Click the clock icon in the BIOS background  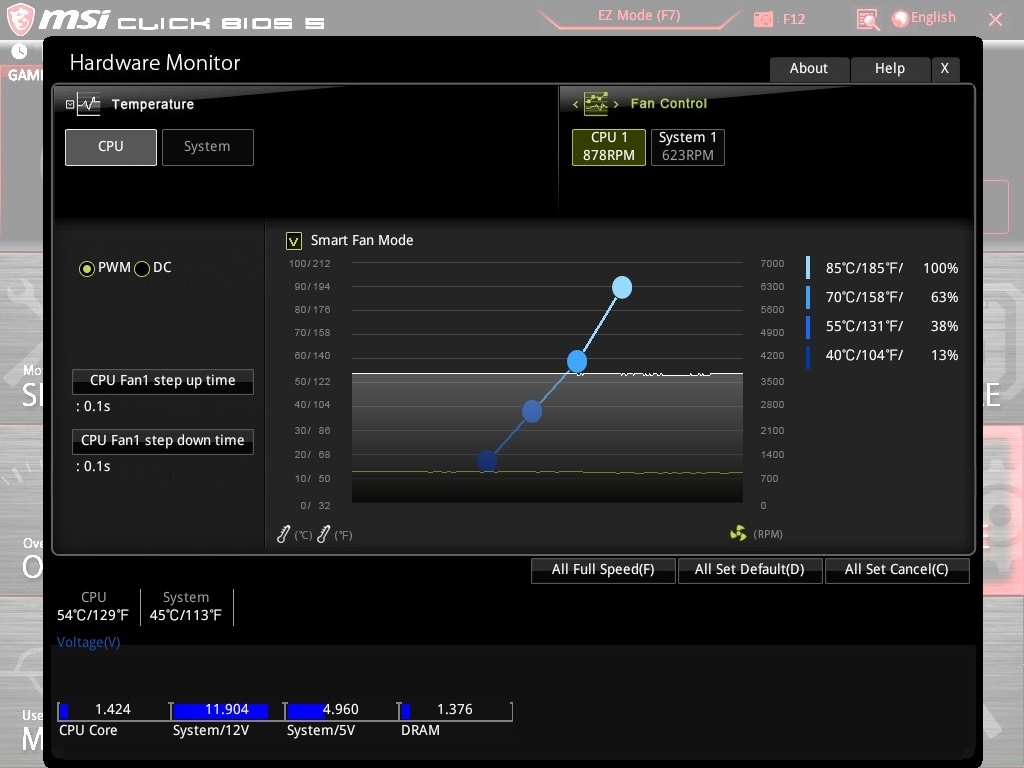coord(19,51)
